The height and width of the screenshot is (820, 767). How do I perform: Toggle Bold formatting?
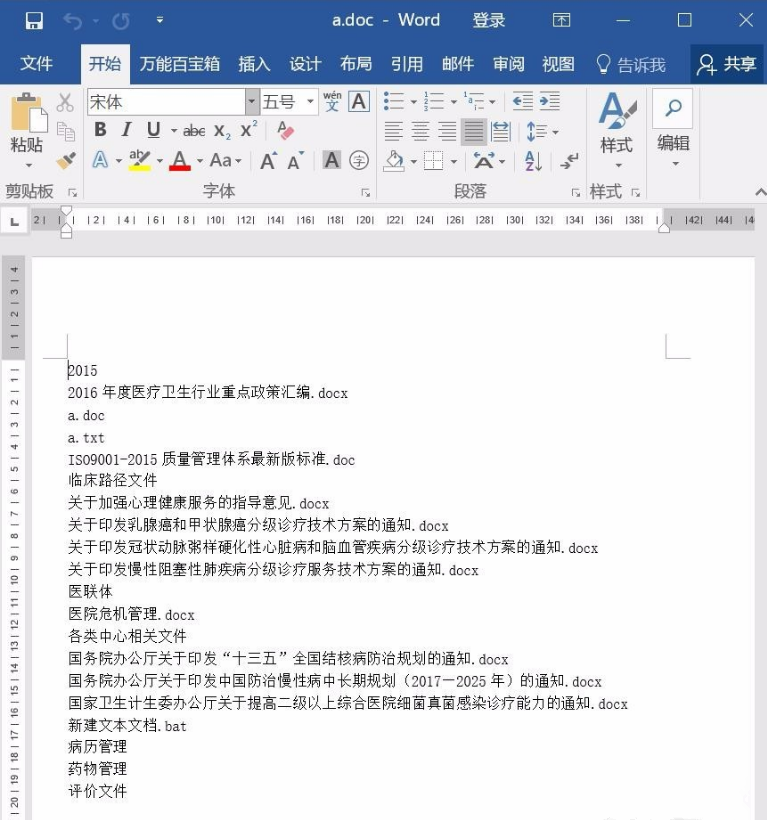[100, 130]
